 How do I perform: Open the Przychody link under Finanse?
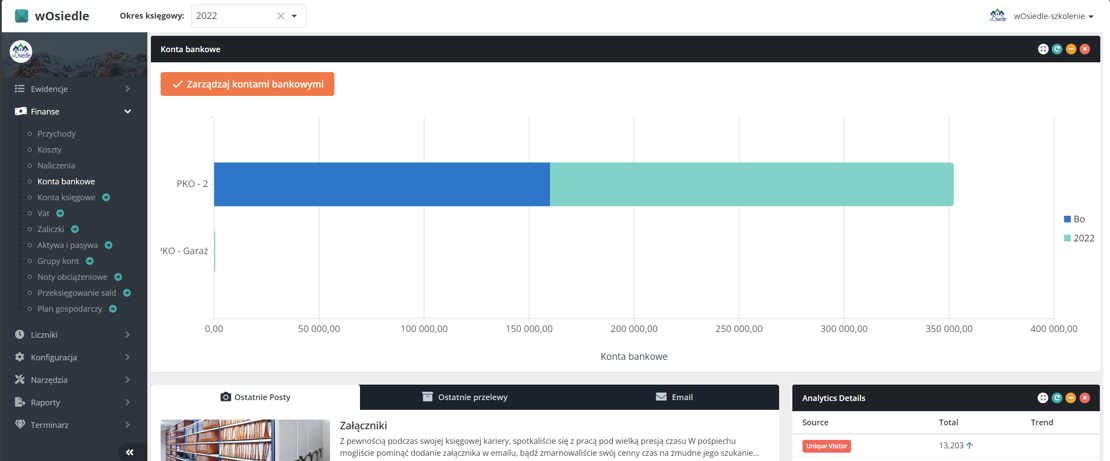56,133
